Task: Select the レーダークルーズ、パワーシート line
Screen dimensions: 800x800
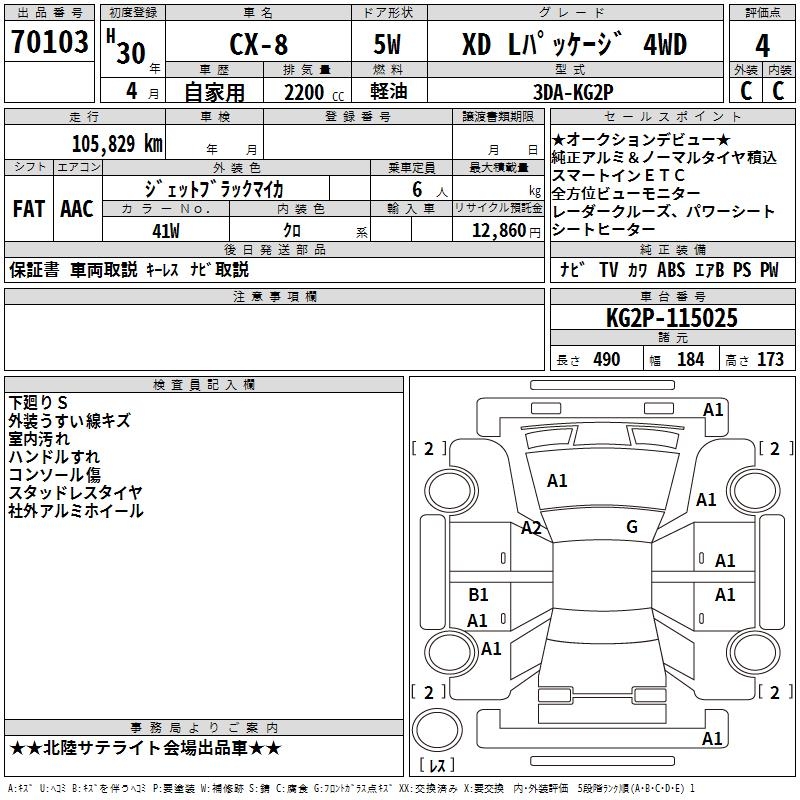Action: coord(663,211)
